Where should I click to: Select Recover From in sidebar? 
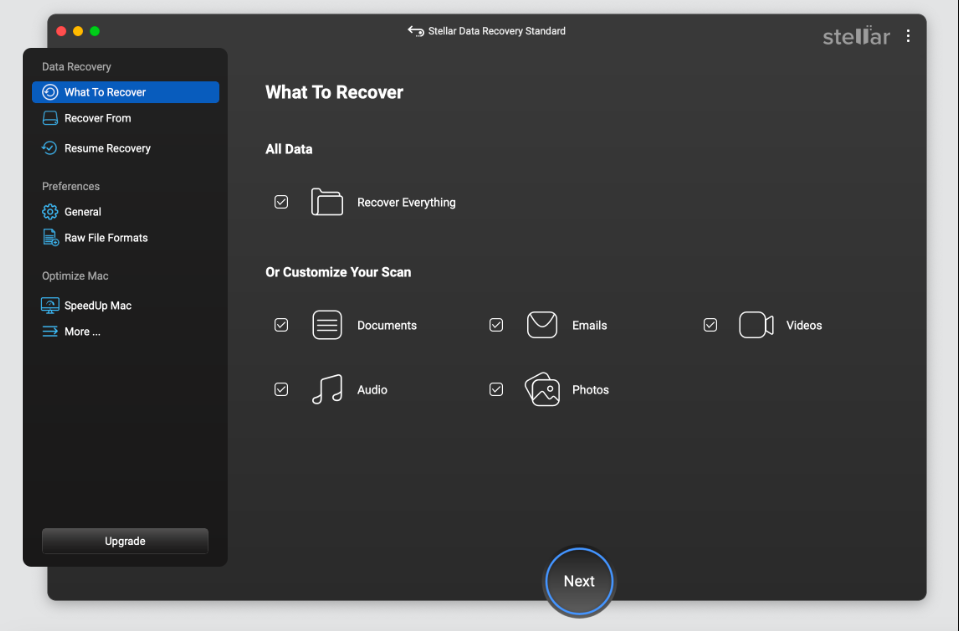[x=97, y=118]
